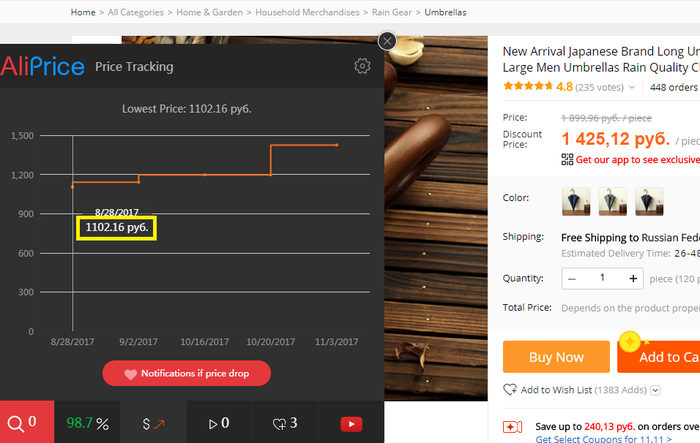Open the heart favorites icon with 3

pos(285,423)
